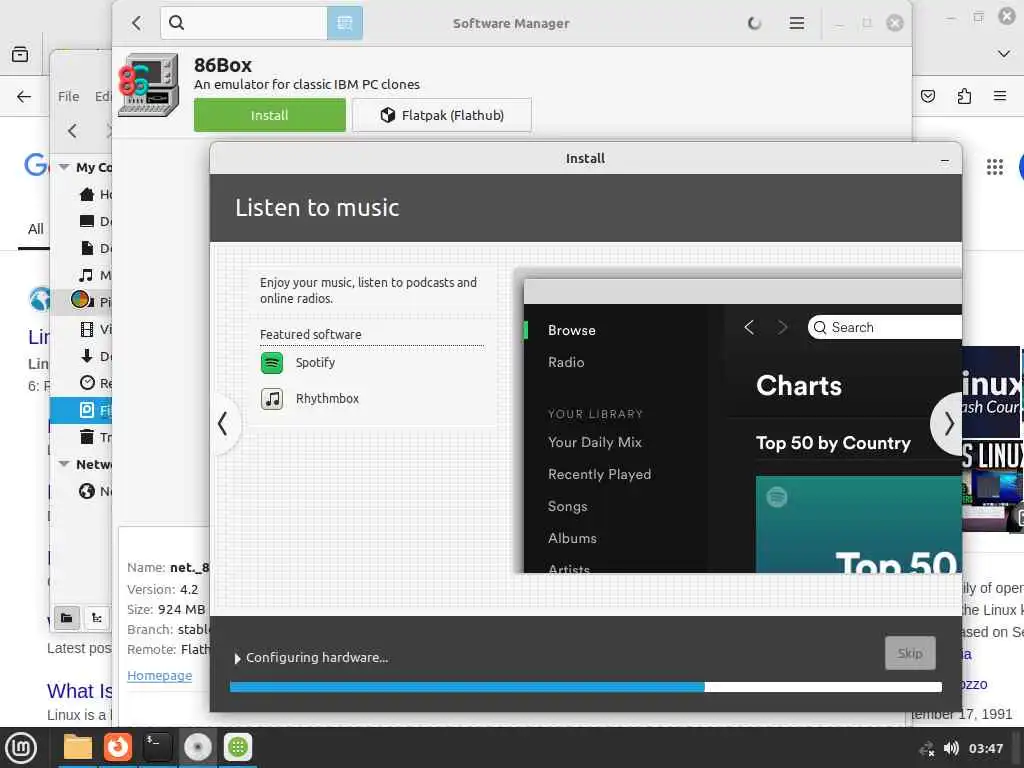
Task: Open Firefox recent browsing icon at top-left
Action: pyautogui.click(x=20, y=54)
